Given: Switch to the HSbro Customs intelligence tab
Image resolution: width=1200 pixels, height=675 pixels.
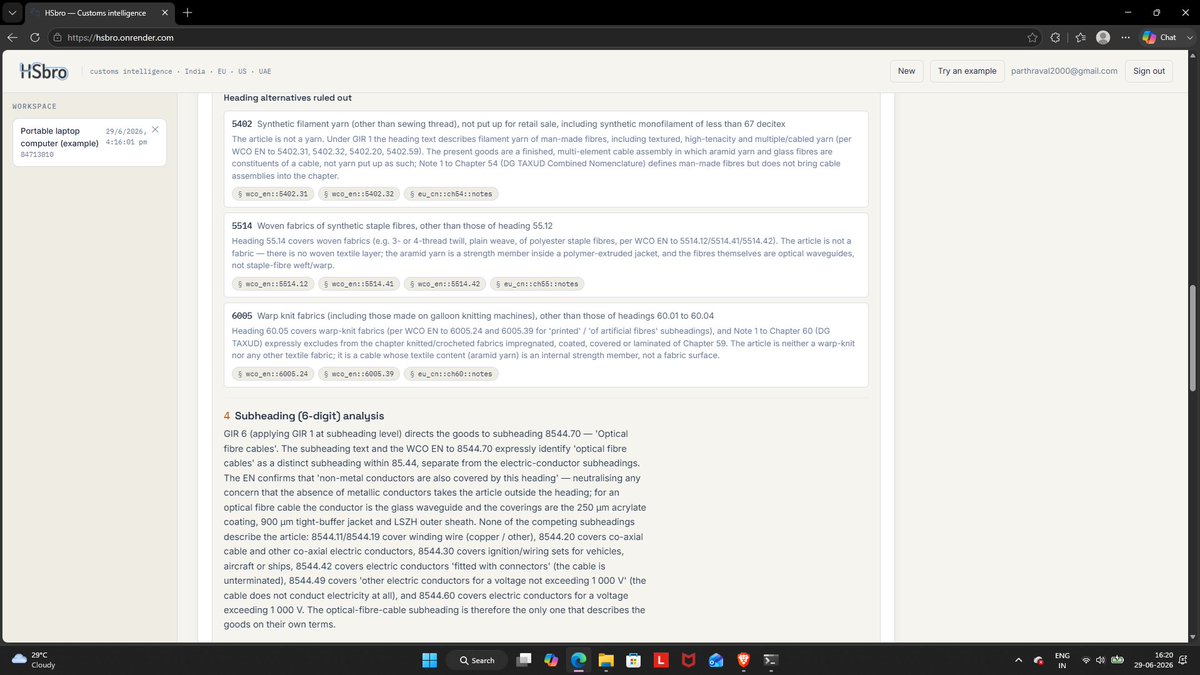Looking at the screenshot, I should 97,12.
